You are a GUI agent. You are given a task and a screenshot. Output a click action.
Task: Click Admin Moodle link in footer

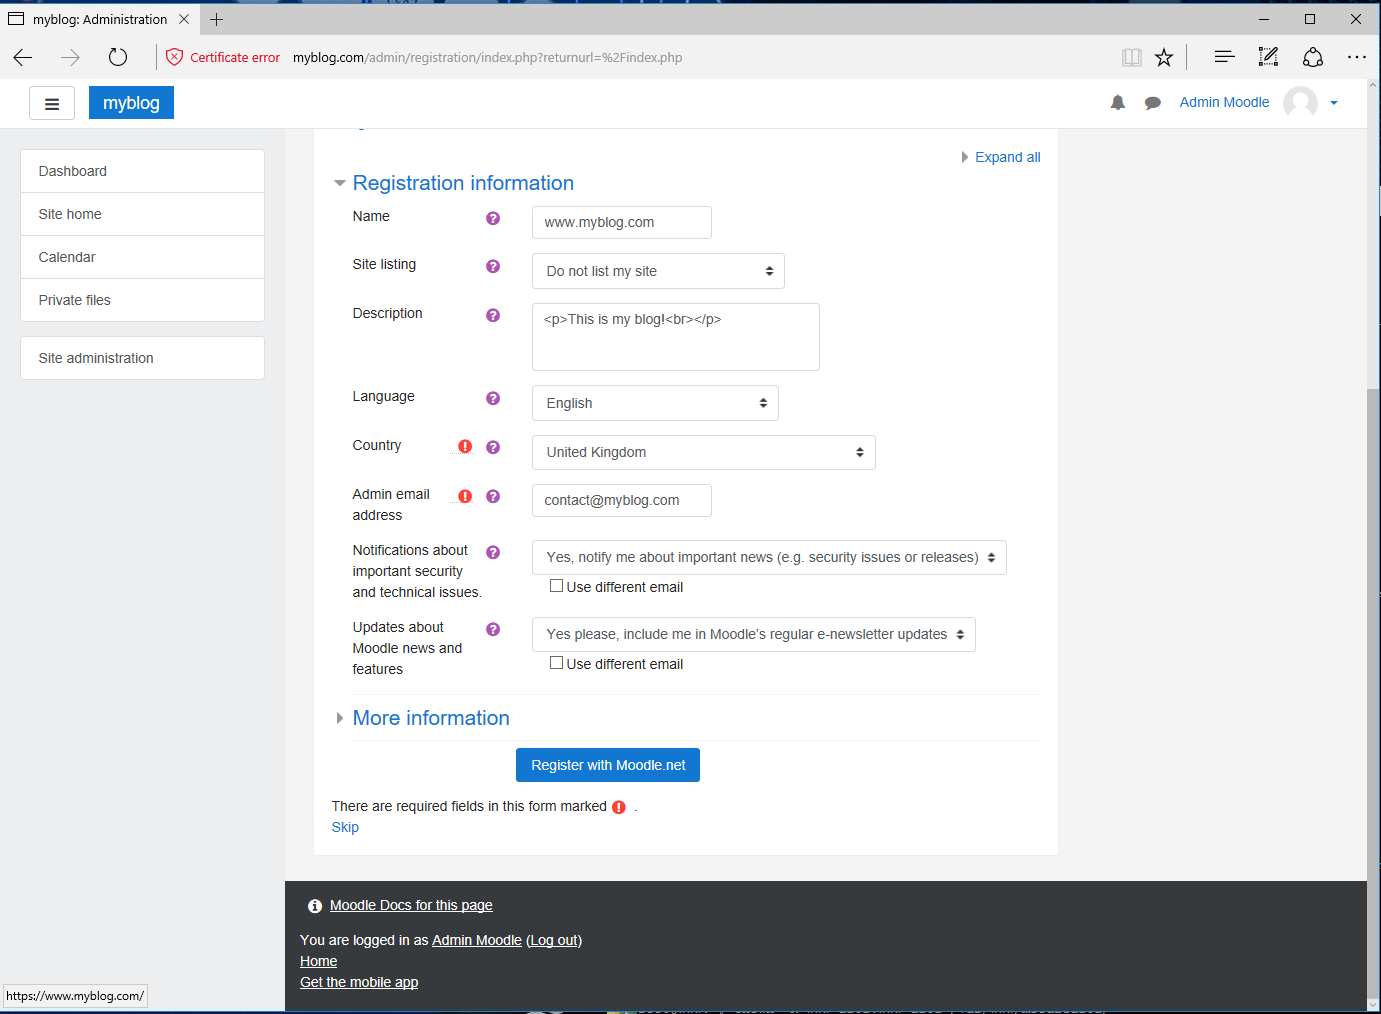click(477, 940)
